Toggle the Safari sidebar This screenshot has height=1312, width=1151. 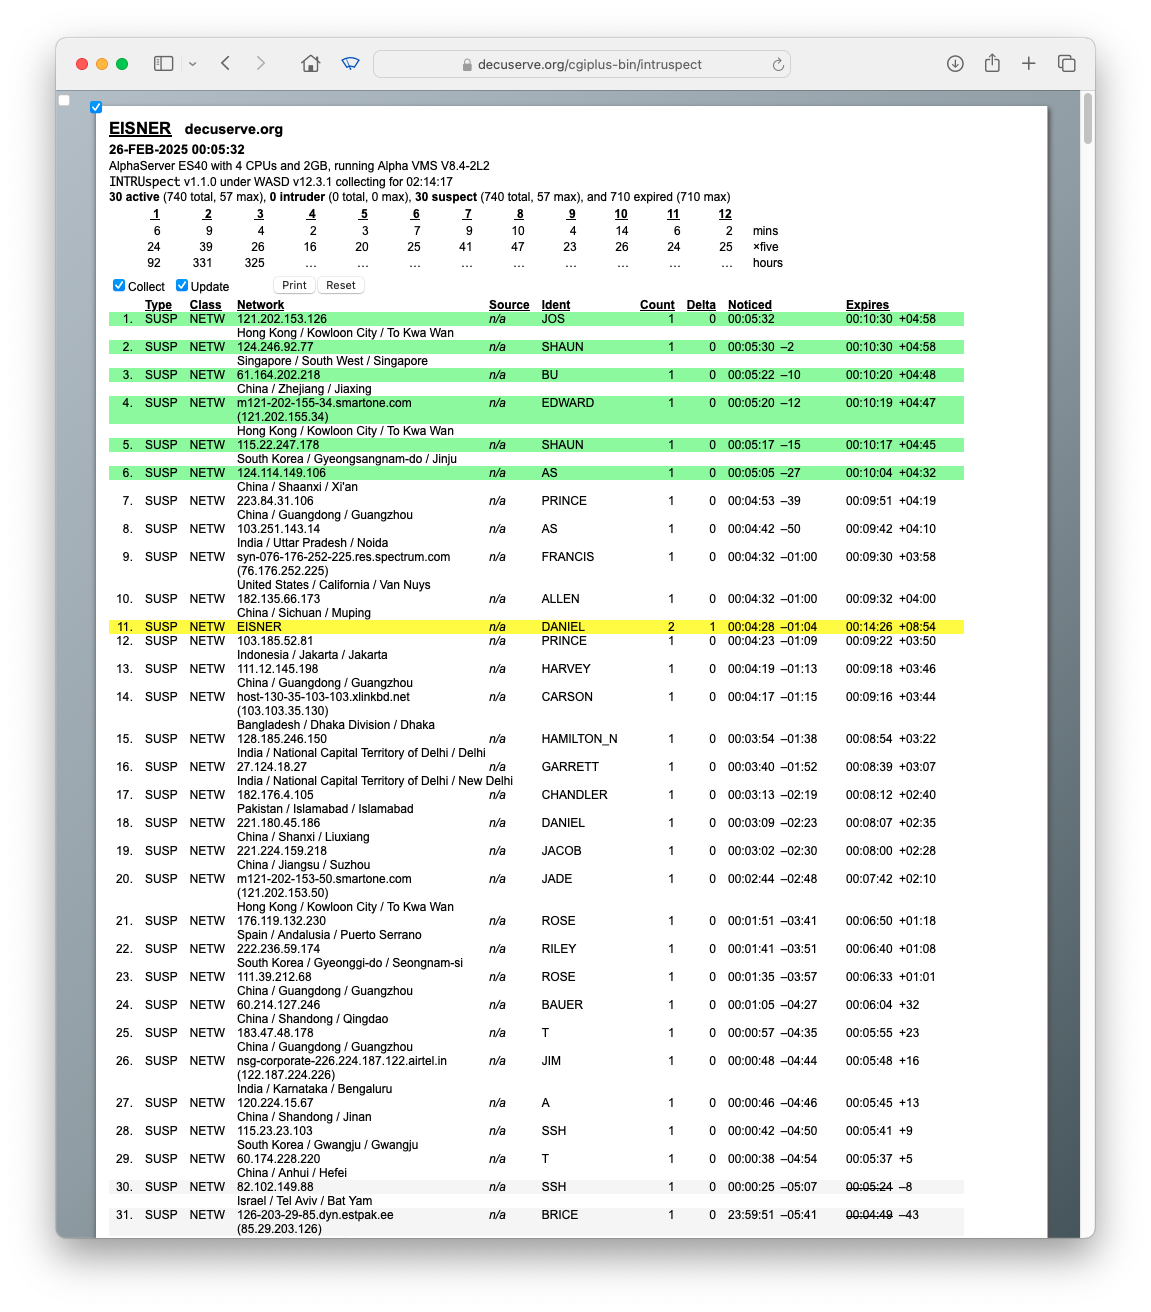[x=164, y=64]
